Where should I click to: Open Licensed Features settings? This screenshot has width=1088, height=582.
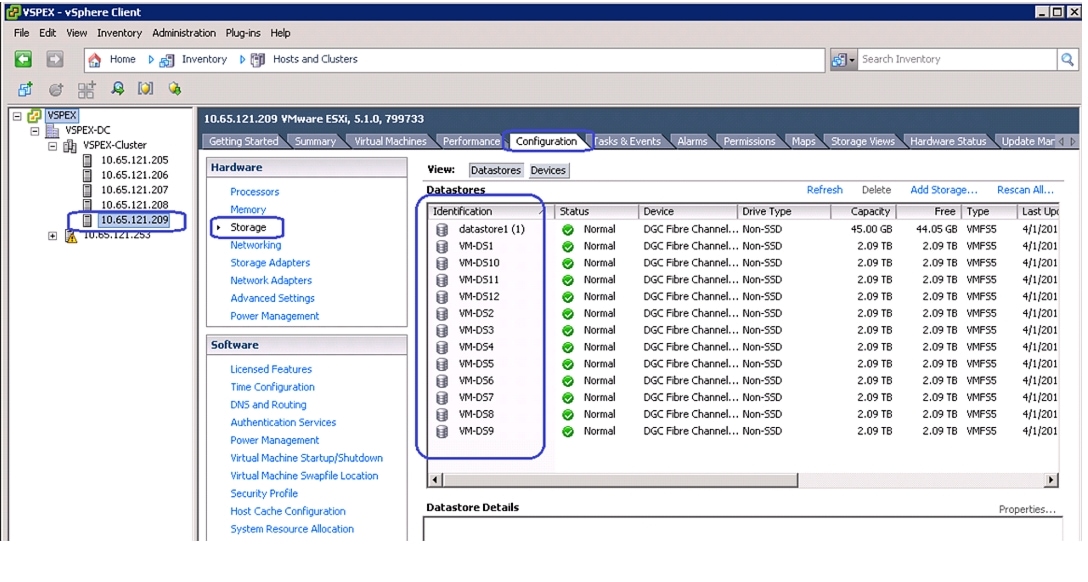271,369
